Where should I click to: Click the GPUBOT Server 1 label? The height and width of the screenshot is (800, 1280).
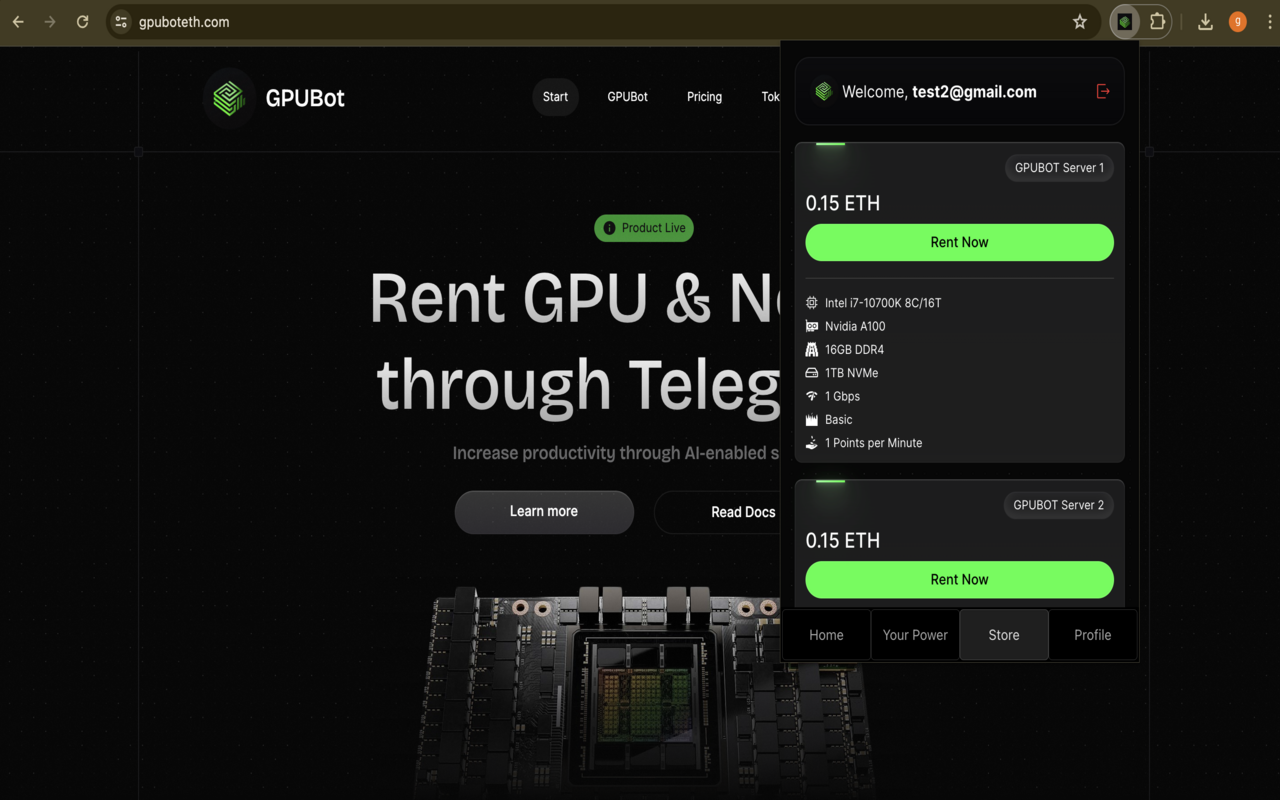coord(1059,168)
